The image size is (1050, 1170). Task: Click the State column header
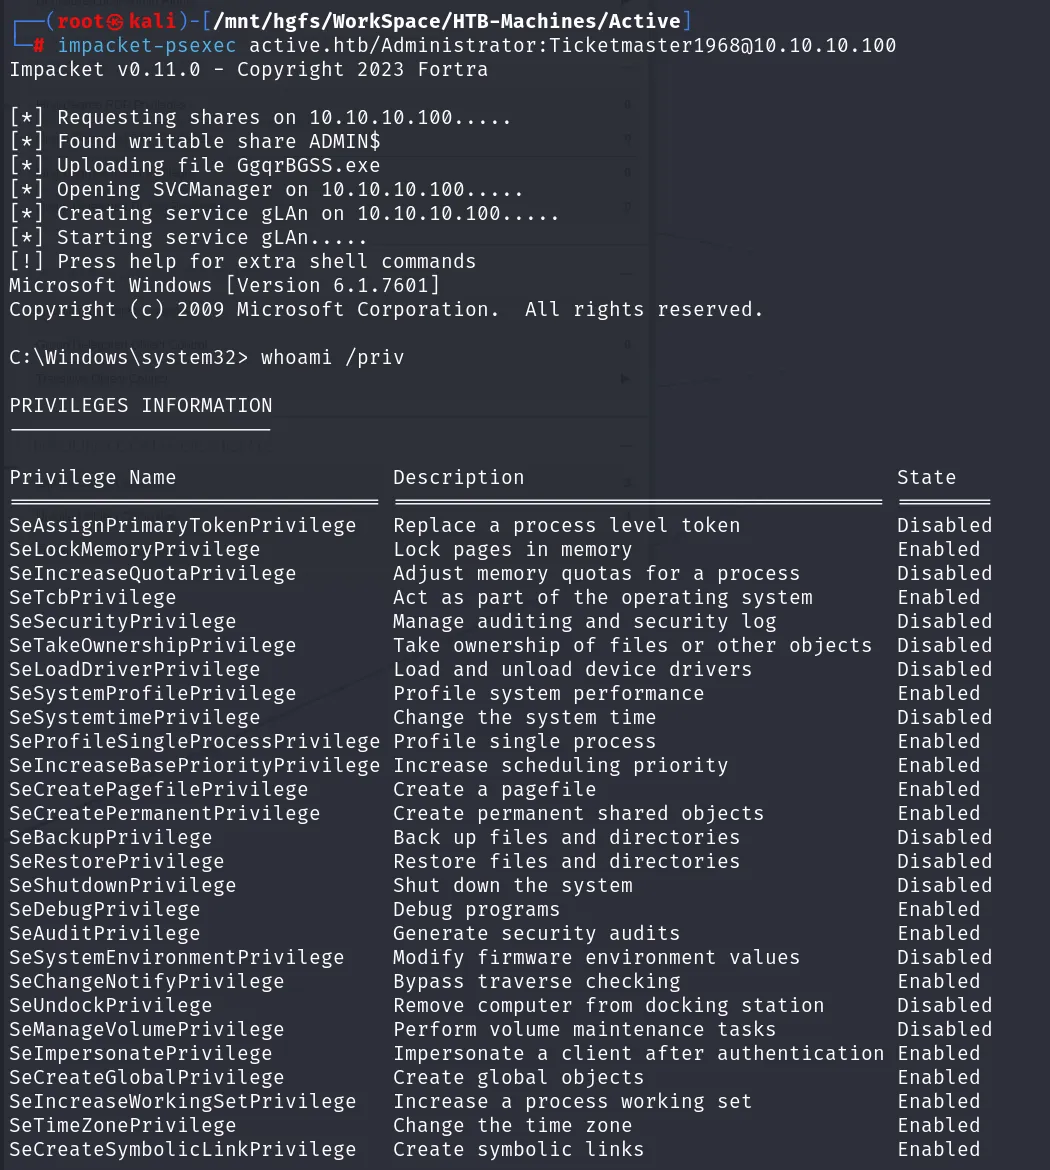coord(926,478)
